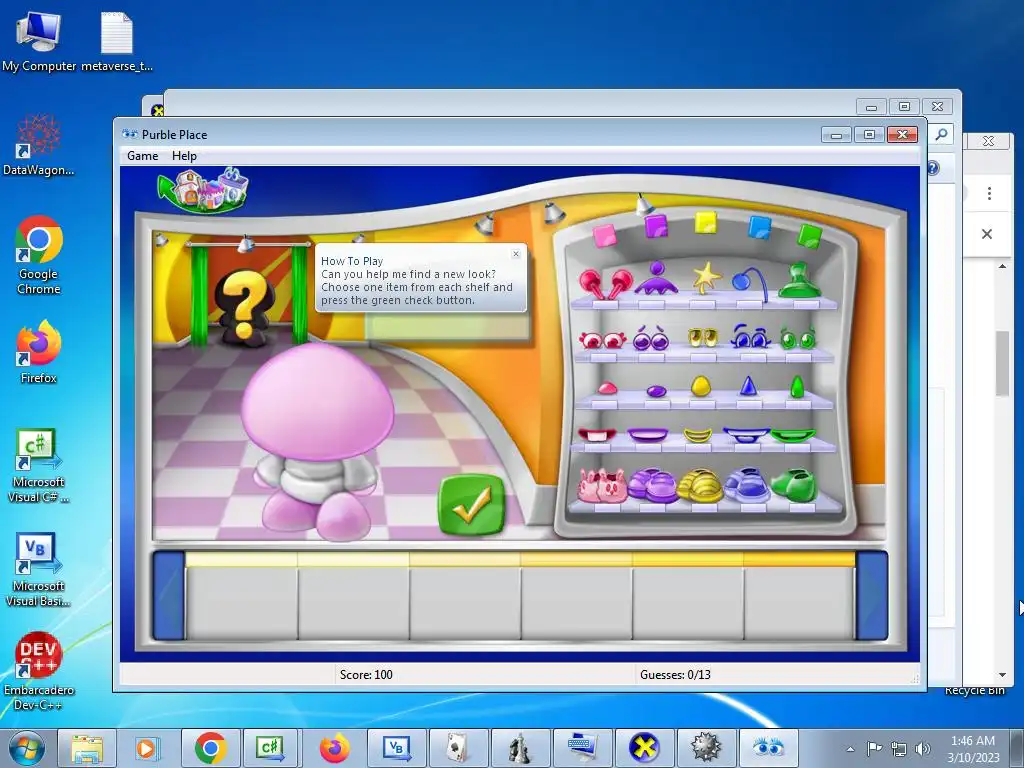Click the volume icon in system tray
The image size is (1024, 768).
coord(923,749)
